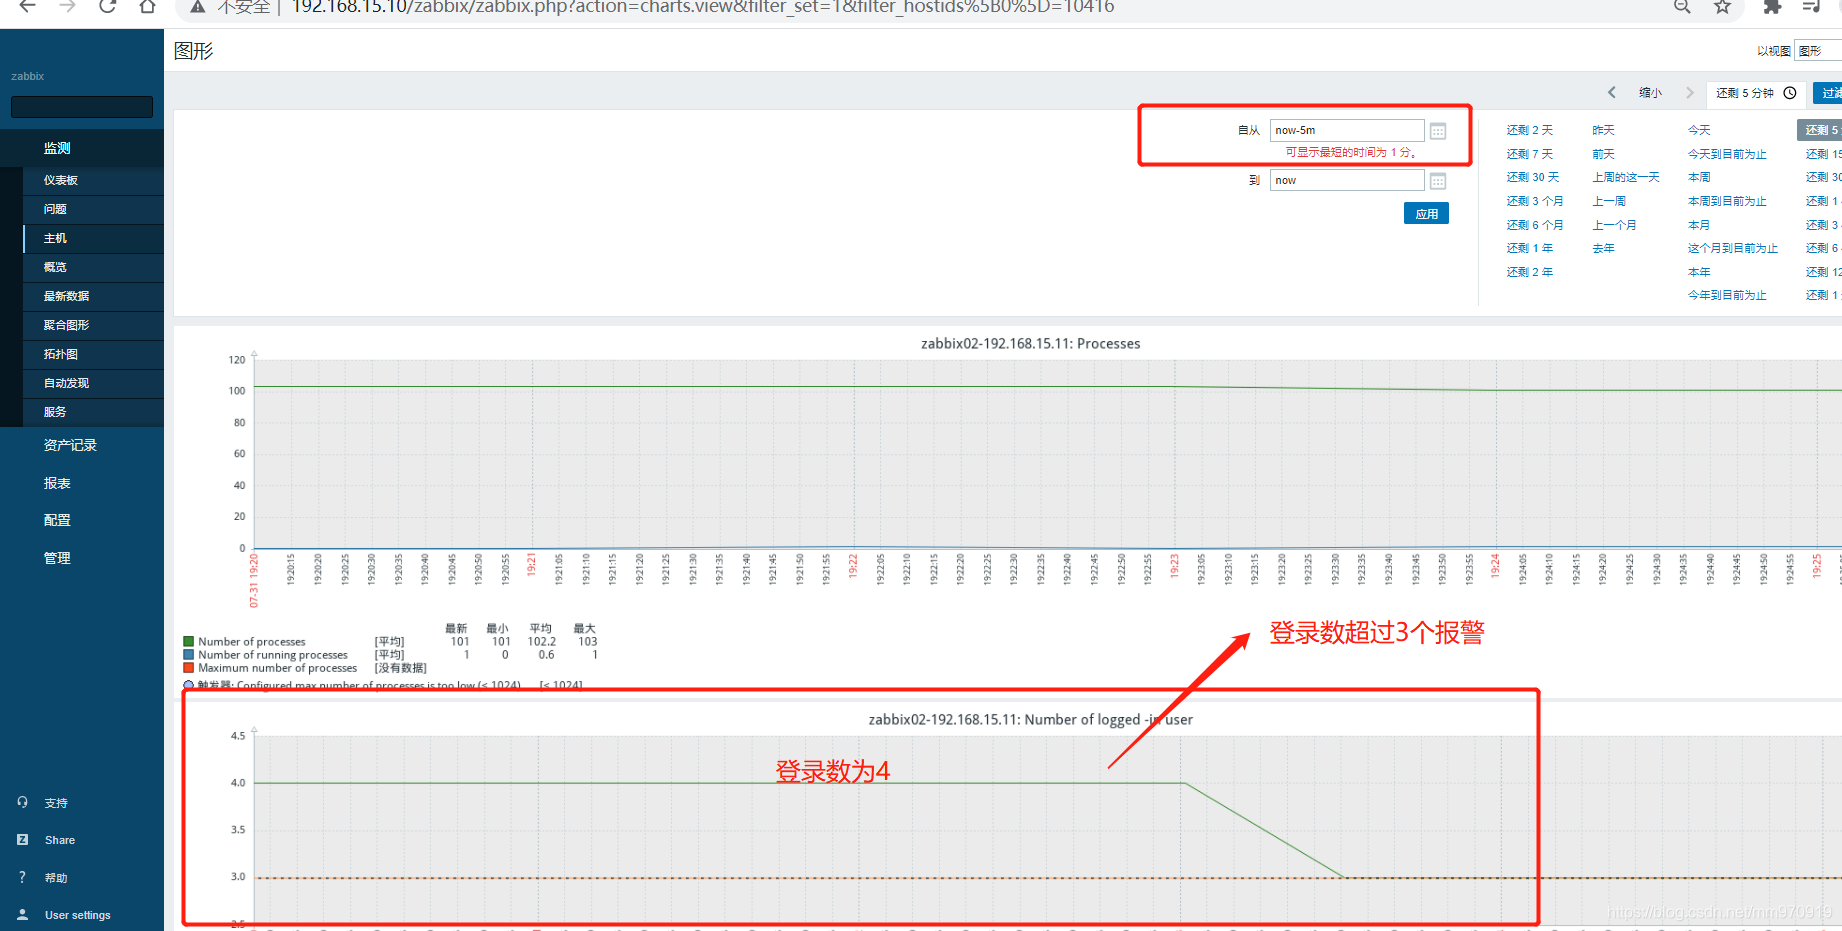Image resolution: width=1842 pixels, height=931 pixels.
Task: Select the 昨天 yesterday range
Action: [1603, 130]
